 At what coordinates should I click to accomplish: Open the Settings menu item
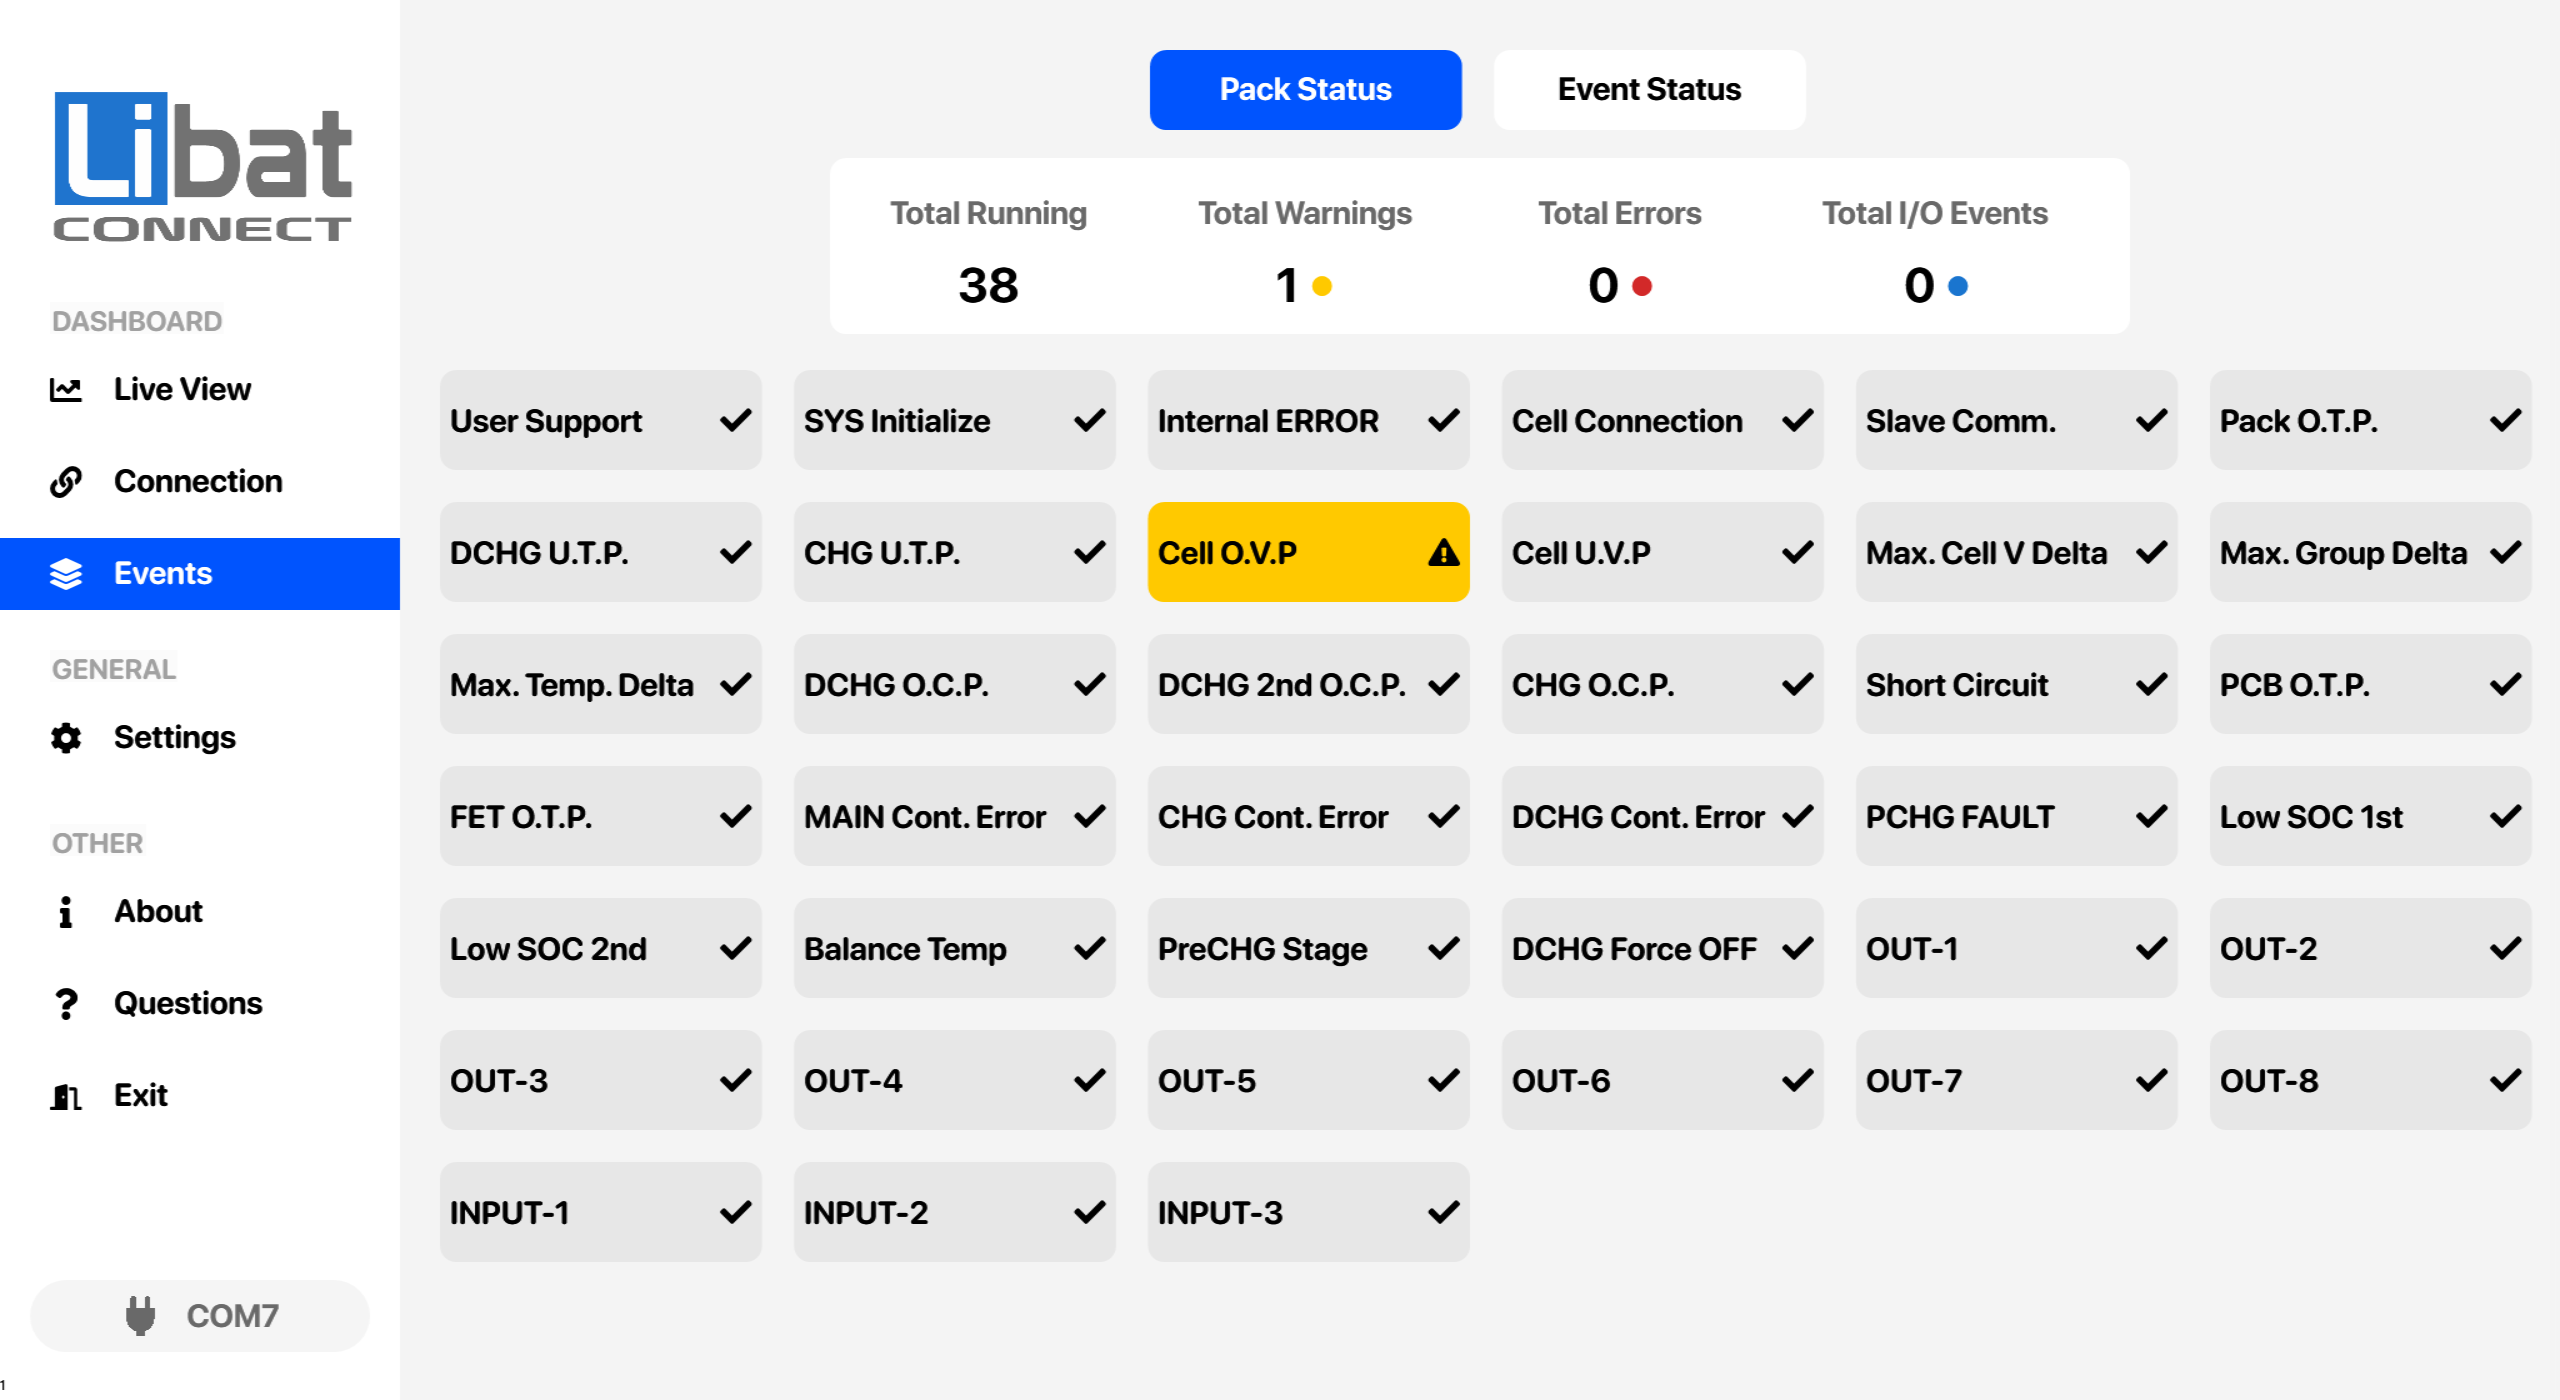coord(200,738)
